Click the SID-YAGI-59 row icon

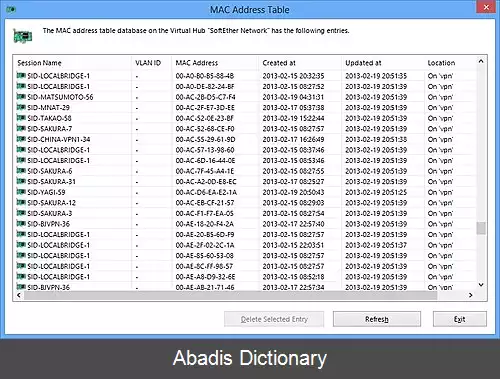21,192
